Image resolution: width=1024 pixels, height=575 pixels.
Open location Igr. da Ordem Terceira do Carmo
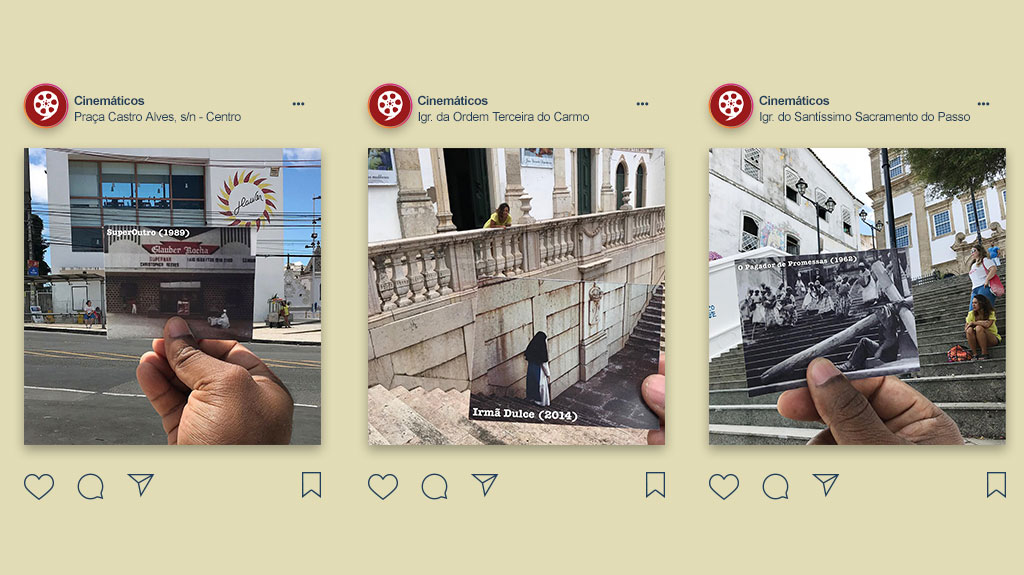[x=504, y=117]
